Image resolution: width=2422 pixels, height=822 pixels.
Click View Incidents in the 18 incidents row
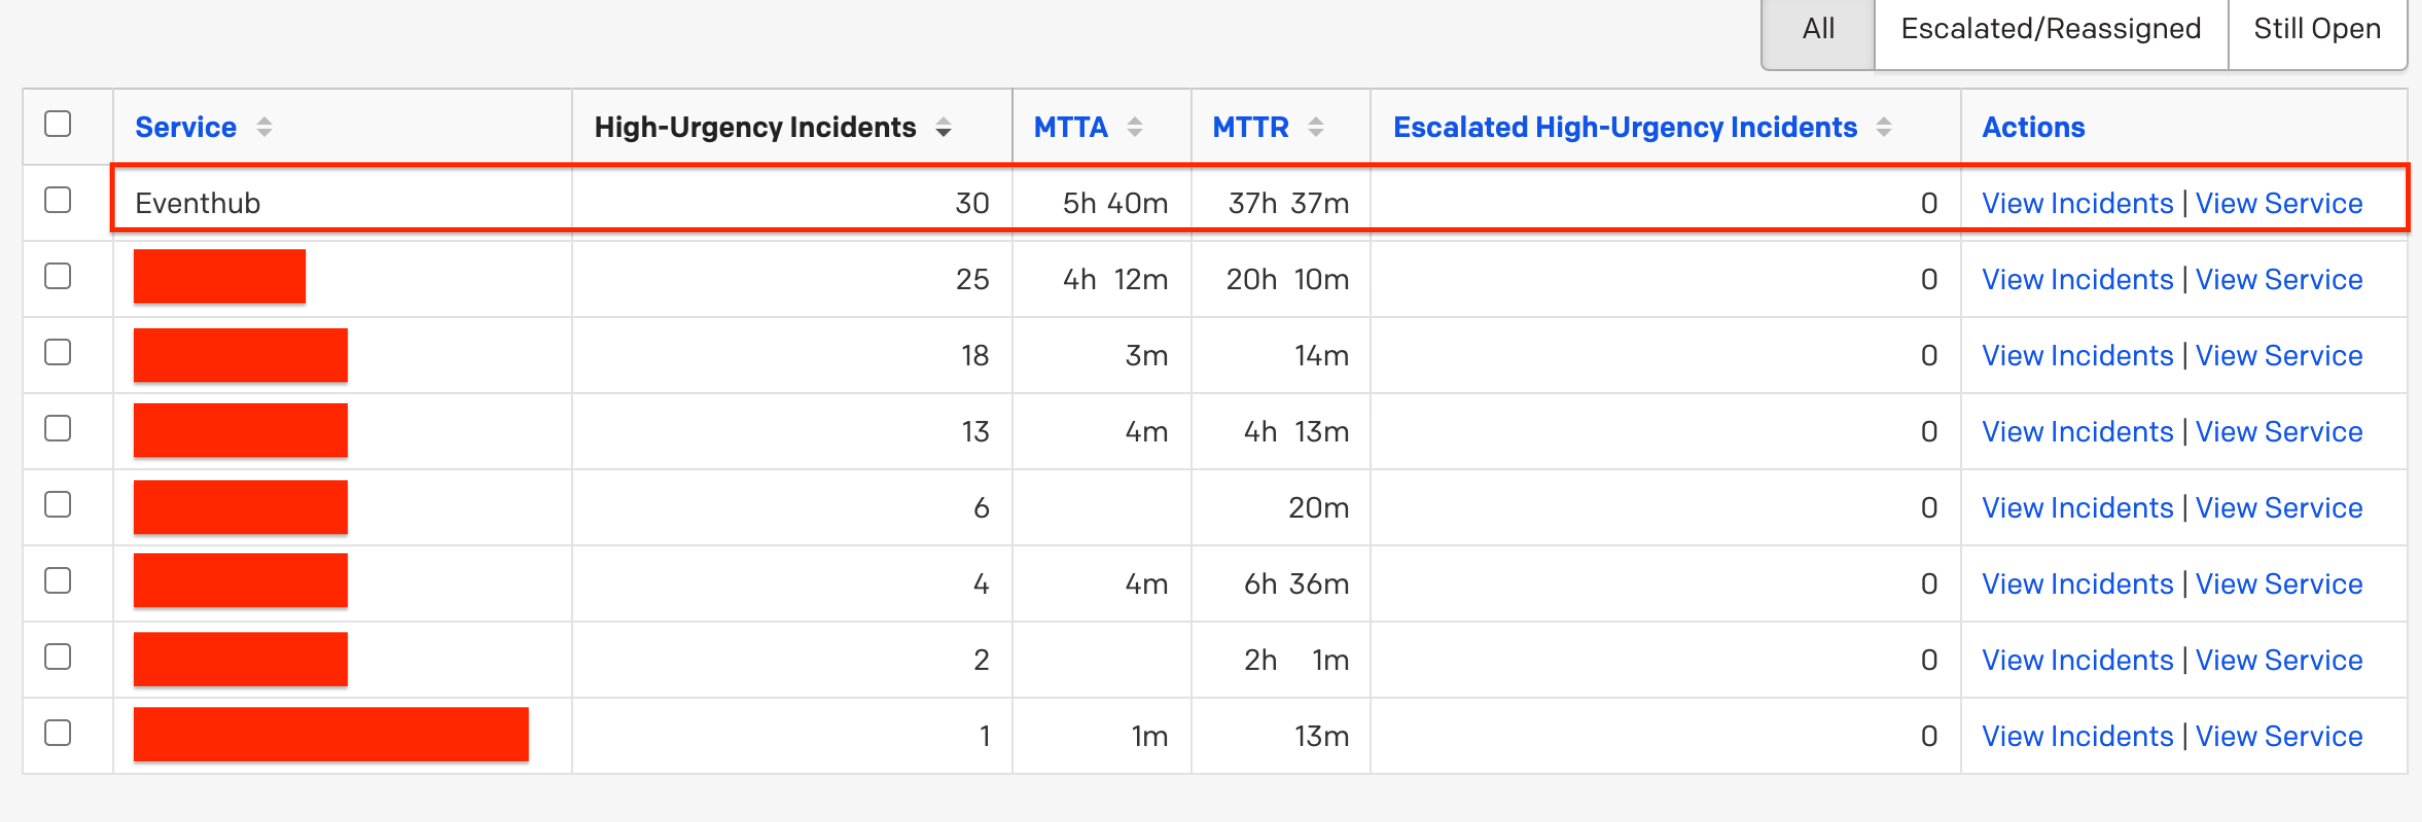click(2077, 356)
